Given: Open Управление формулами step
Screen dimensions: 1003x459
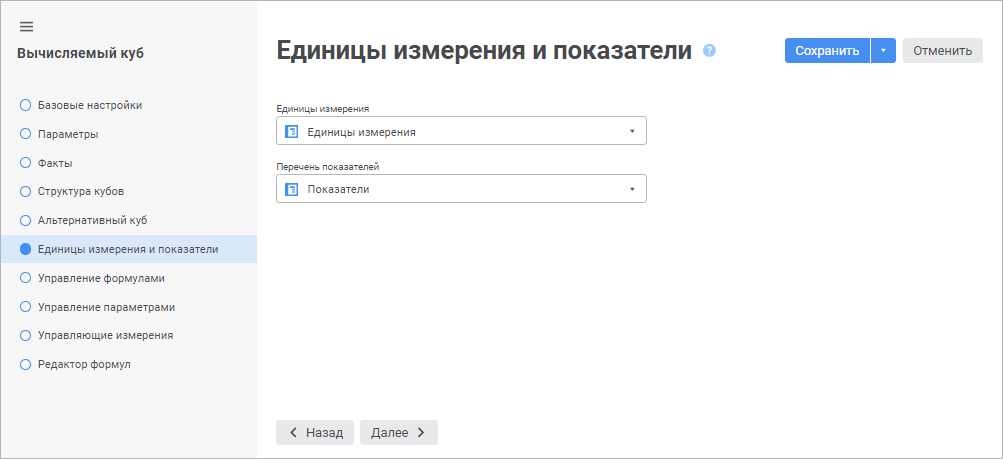Looking at the screenshot, I should 100,278.
